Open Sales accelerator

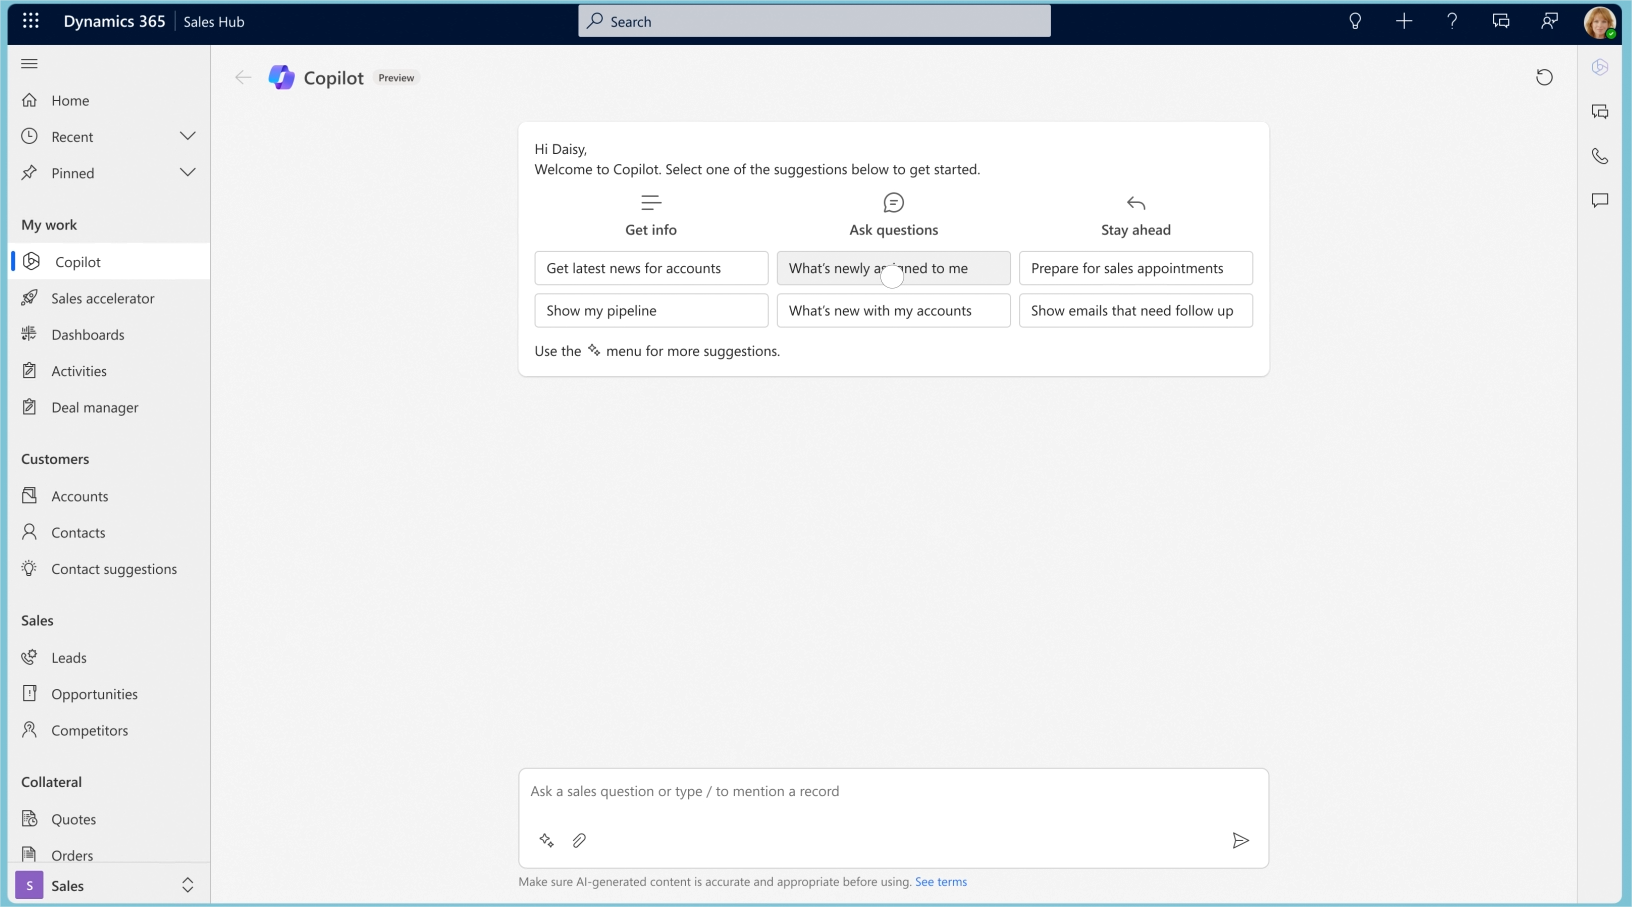point(109,298)
